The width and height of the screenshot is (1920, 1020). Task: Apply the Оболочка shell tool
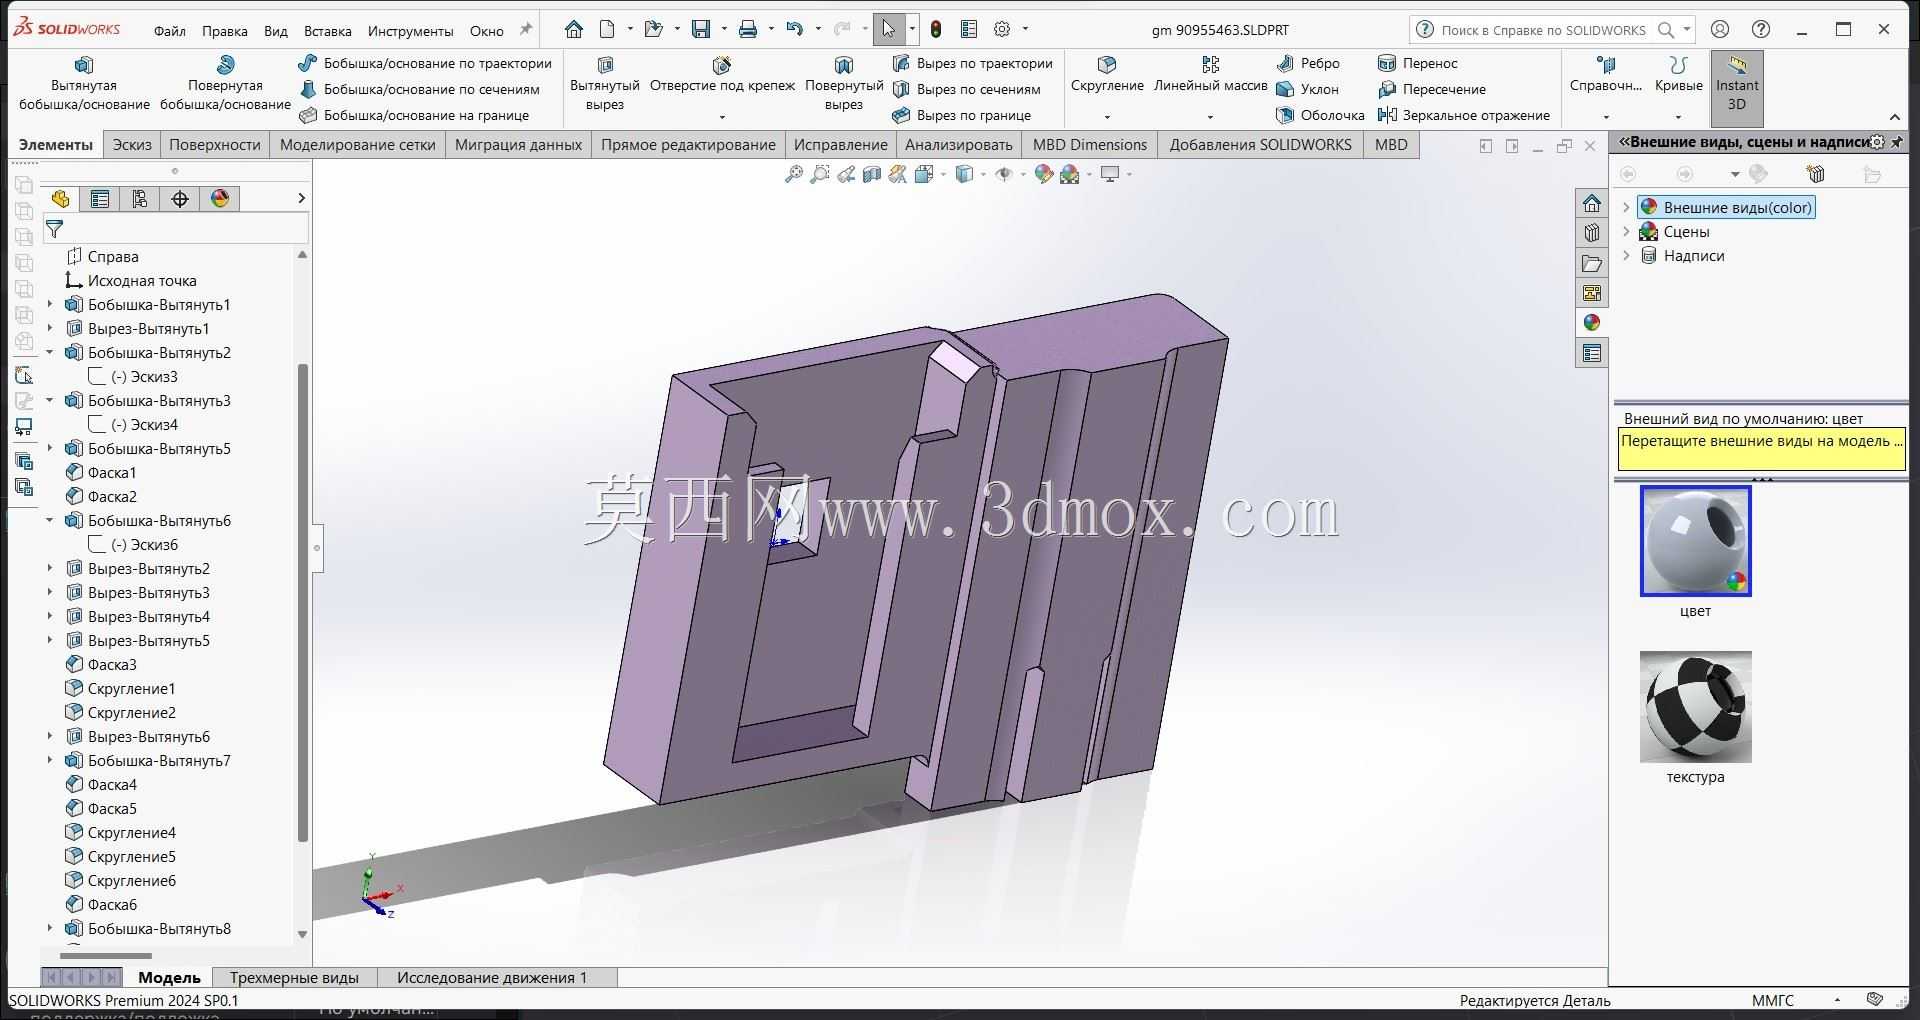pos(1320,115)
